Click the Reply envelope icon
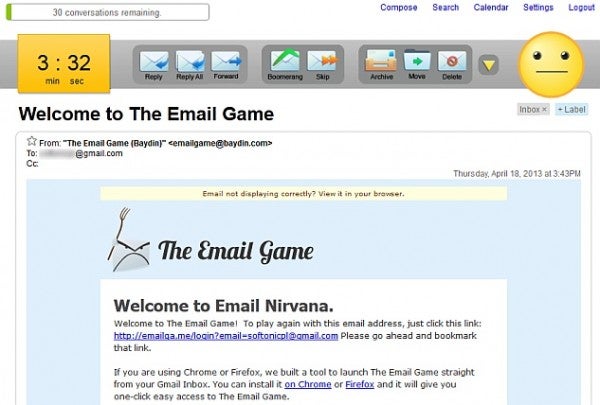This screenshot has width=600, height=405. point(154,65)
